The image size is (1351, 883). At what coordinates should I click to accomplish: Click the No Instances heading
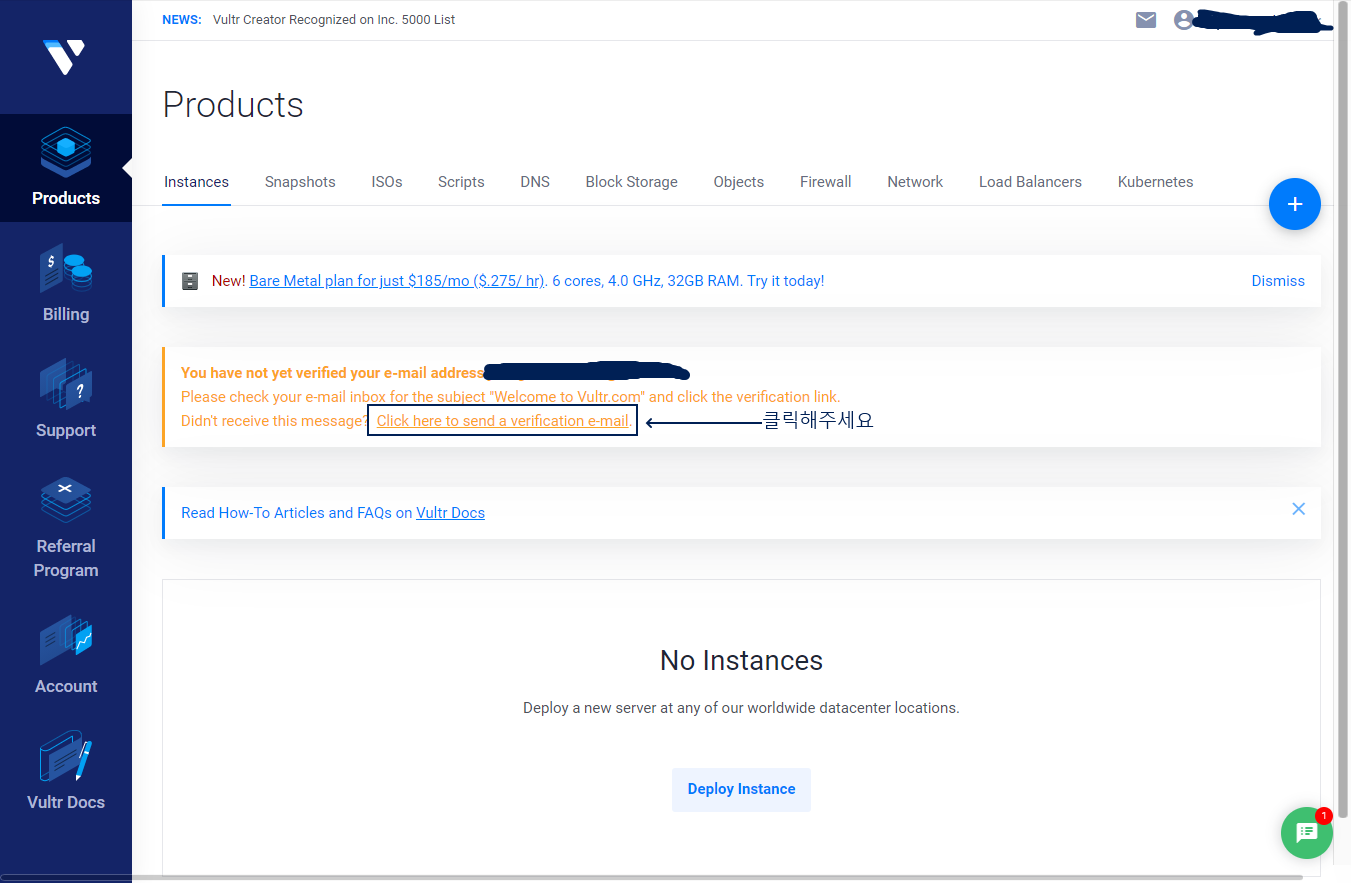click(x=741, y=661)
